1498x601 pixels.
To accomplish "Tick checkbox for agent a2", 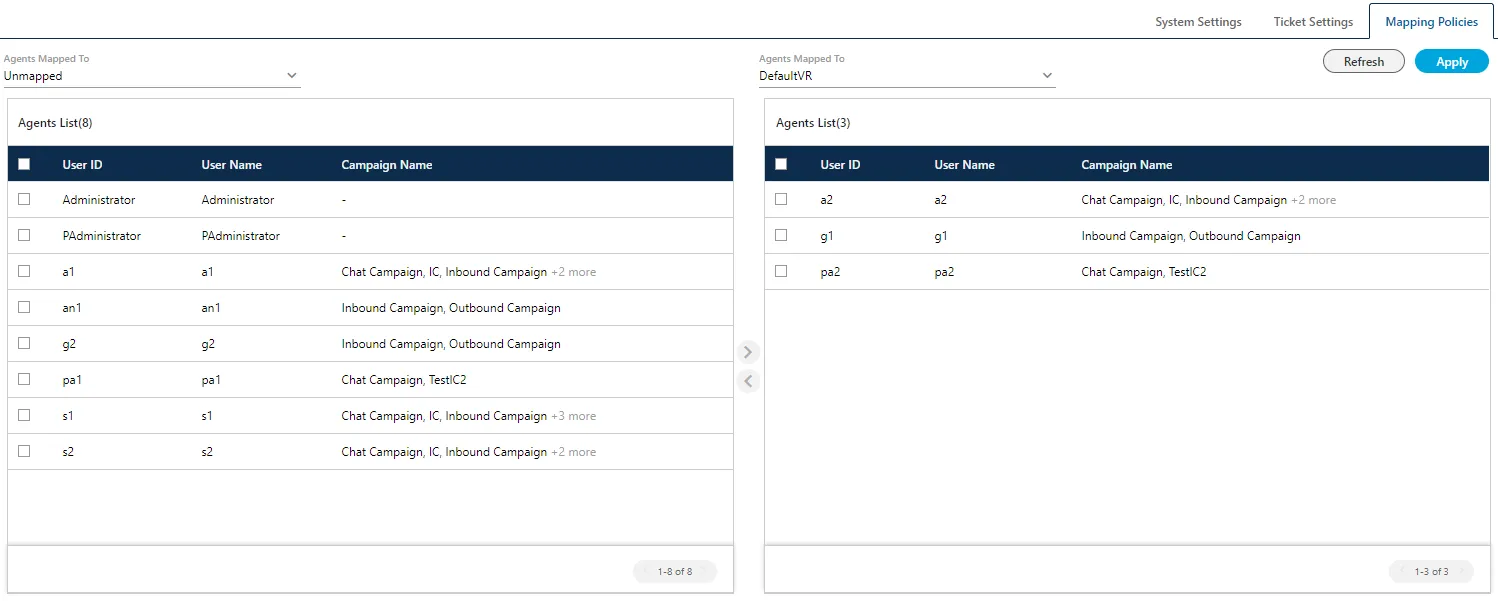I will tap(781, 199).
